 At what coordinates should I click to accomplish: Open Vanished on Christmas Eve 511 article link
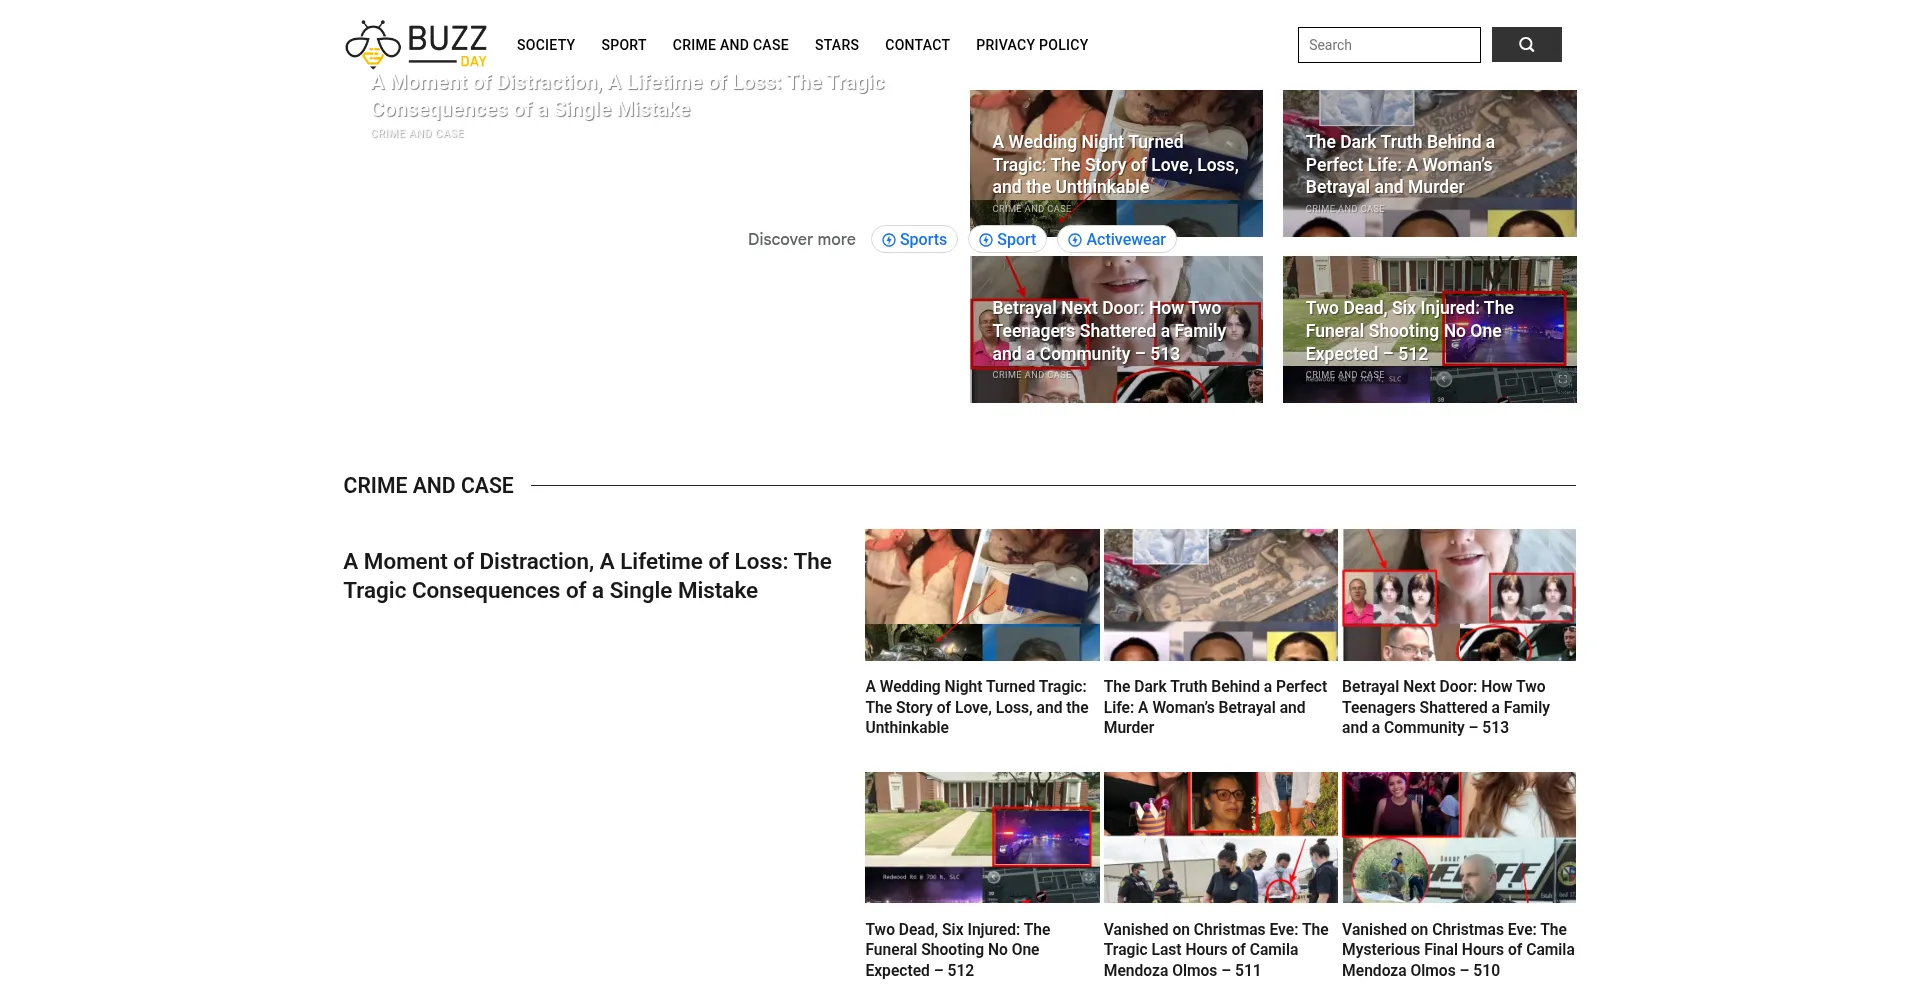pyautogui.click(x=1215, y=949)
